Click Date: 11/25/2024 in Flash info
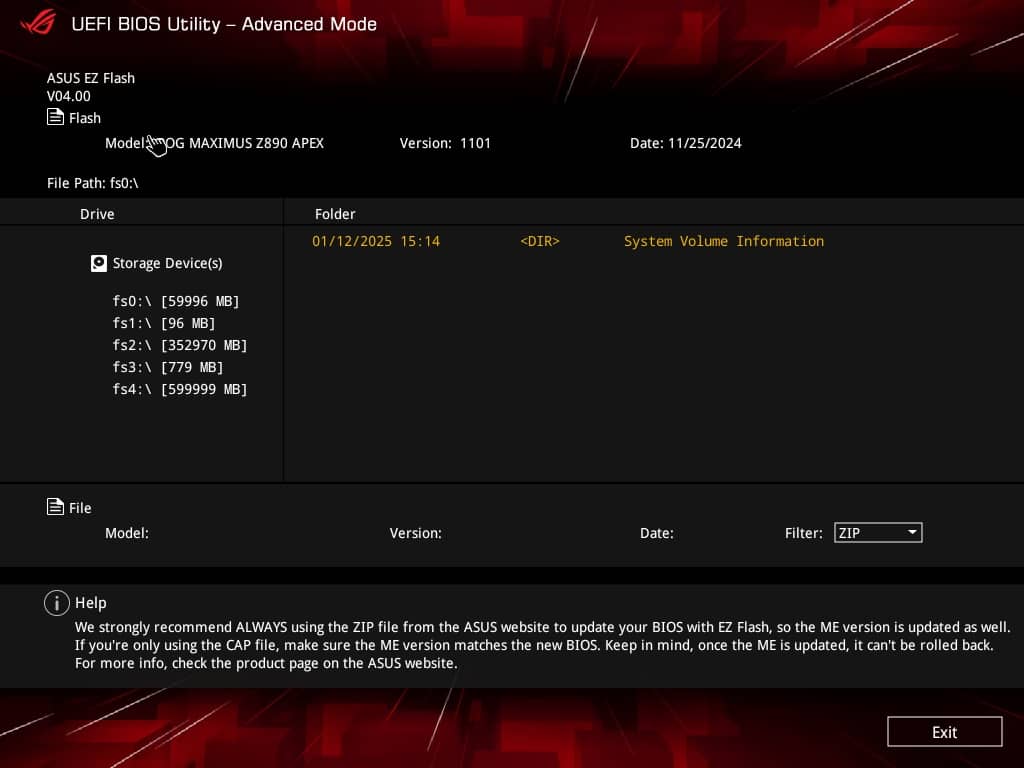 tap(686, 143)
